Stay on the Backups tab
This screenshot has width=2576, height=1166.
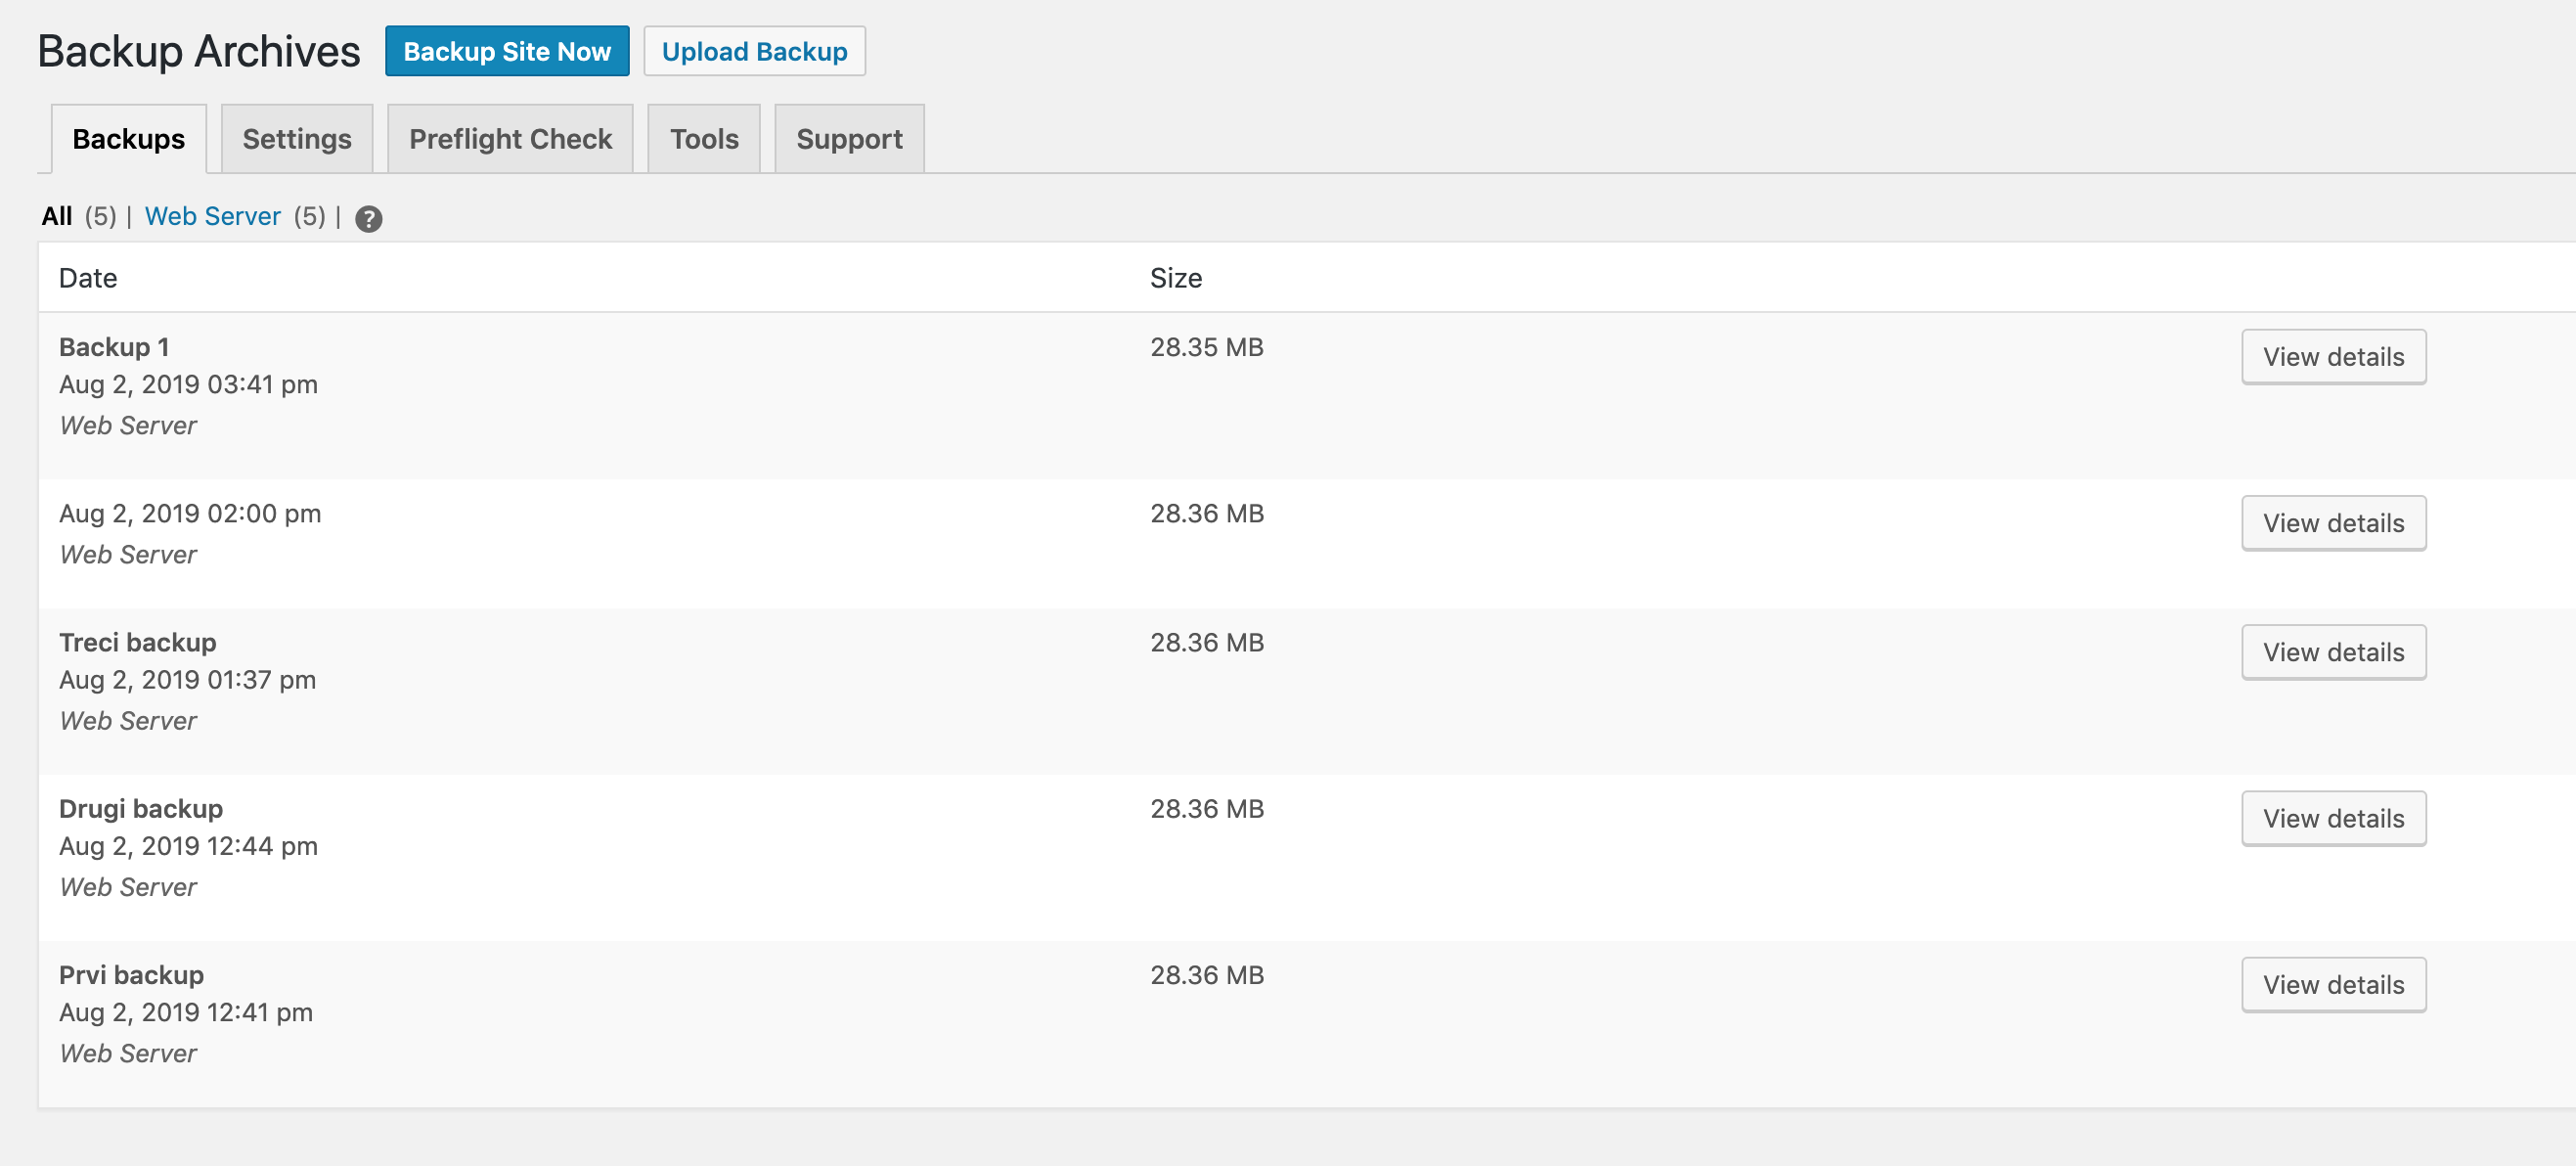(x=128, y=138)
